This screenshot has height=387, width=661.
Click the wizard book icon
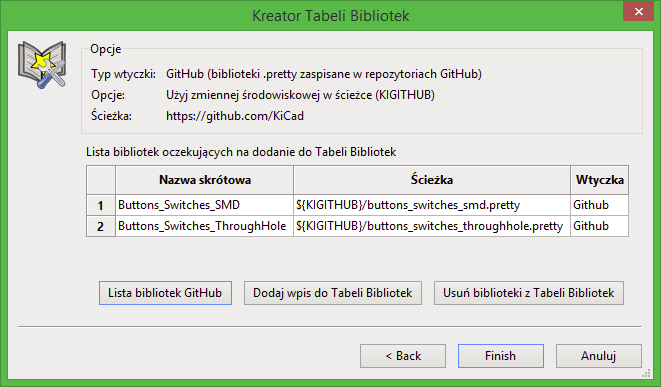[42, 64]
